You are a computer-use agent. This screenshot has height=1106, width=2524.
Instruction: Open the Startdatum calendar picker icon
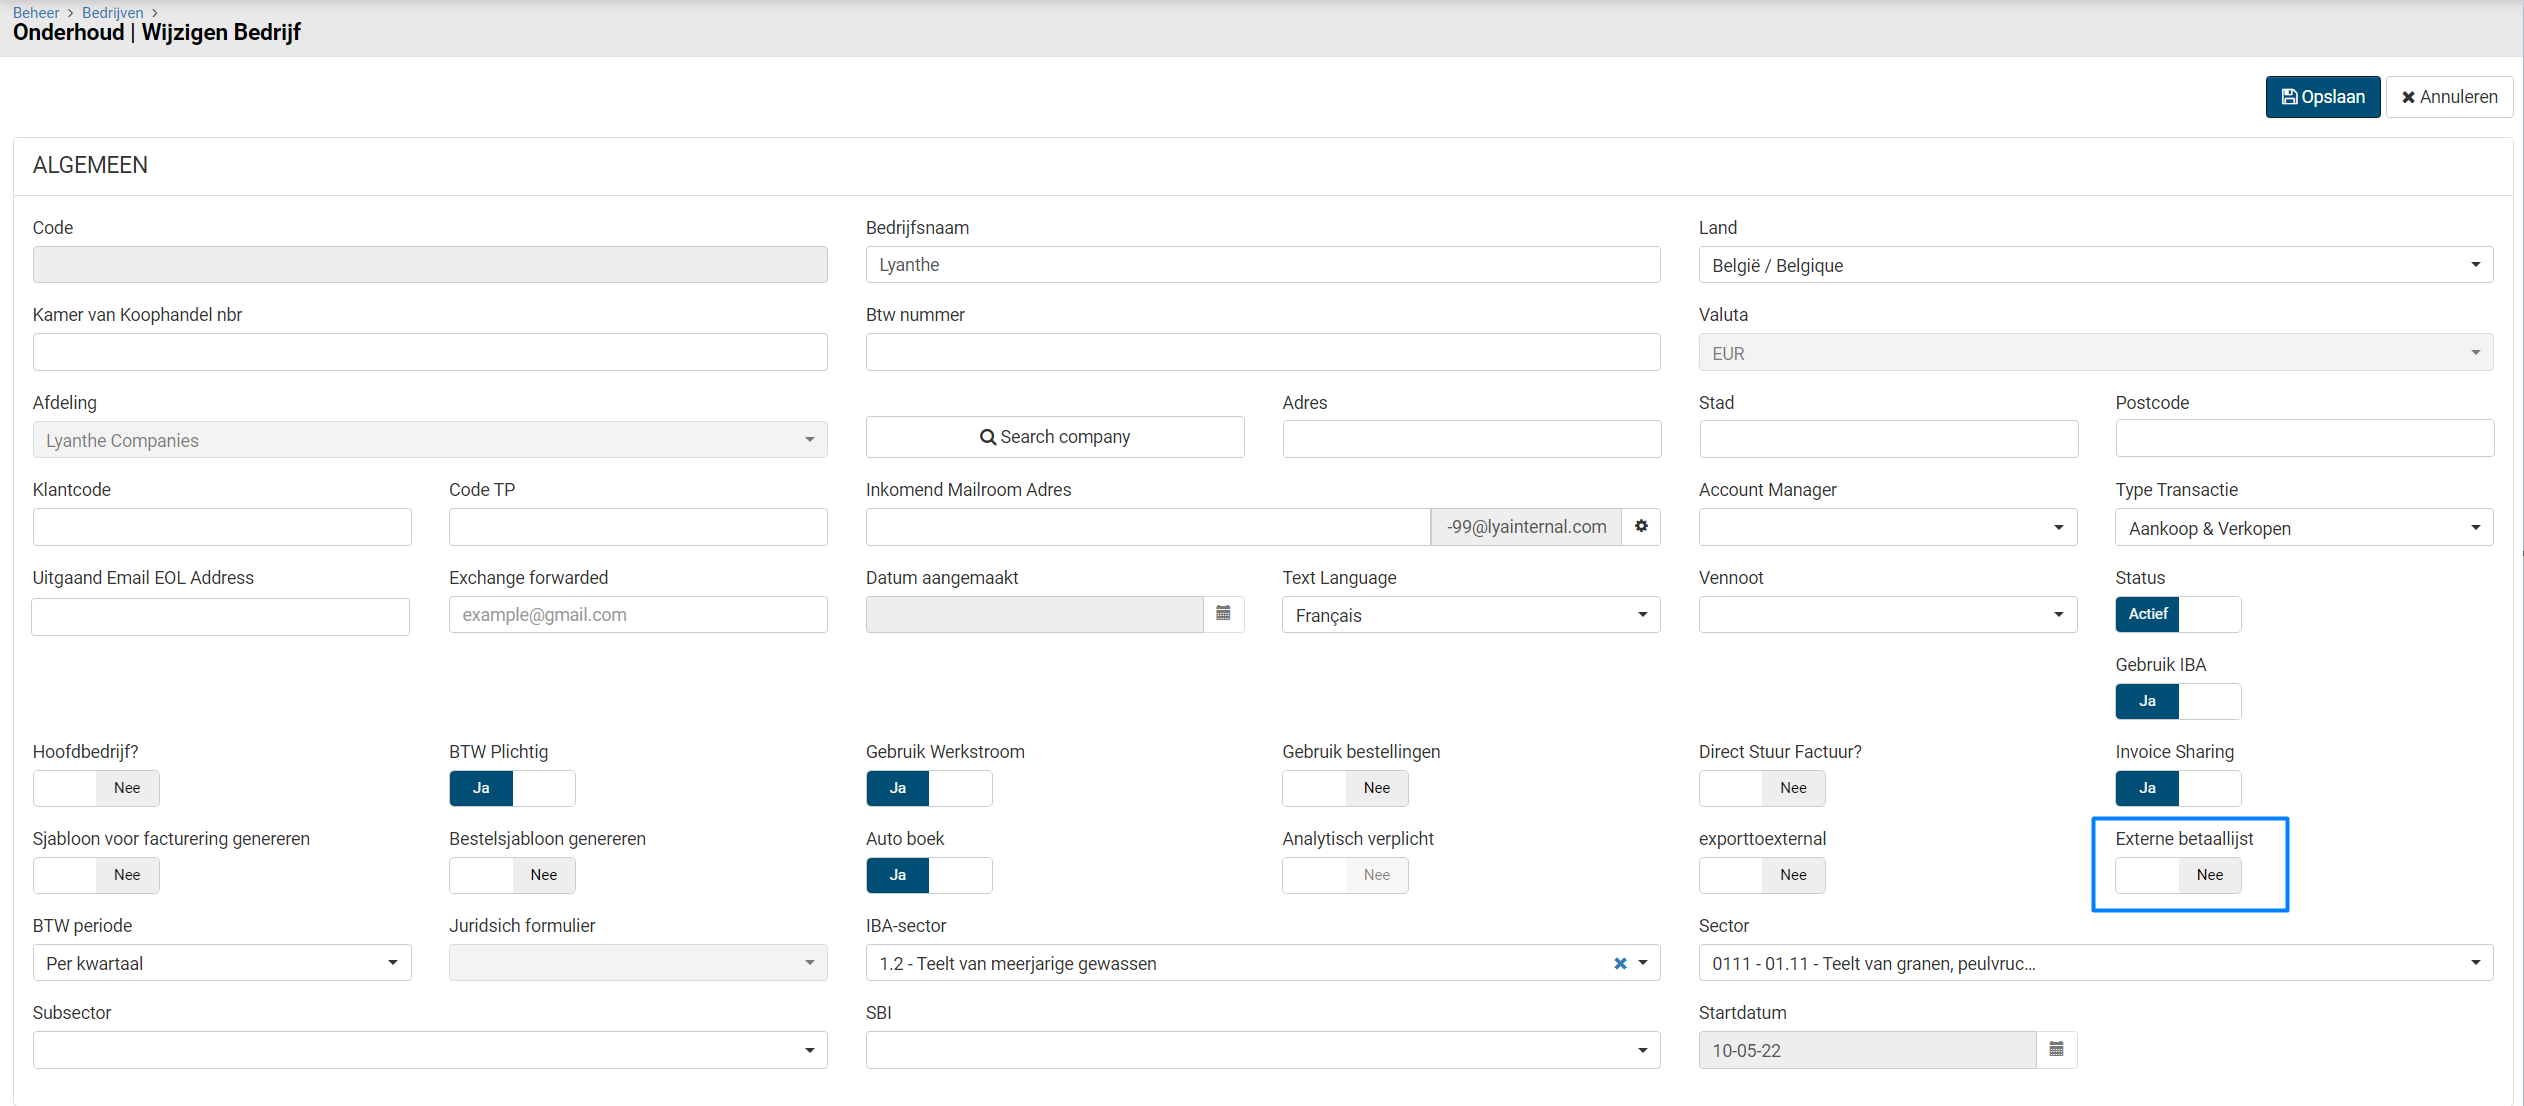pos(2056,1049)
